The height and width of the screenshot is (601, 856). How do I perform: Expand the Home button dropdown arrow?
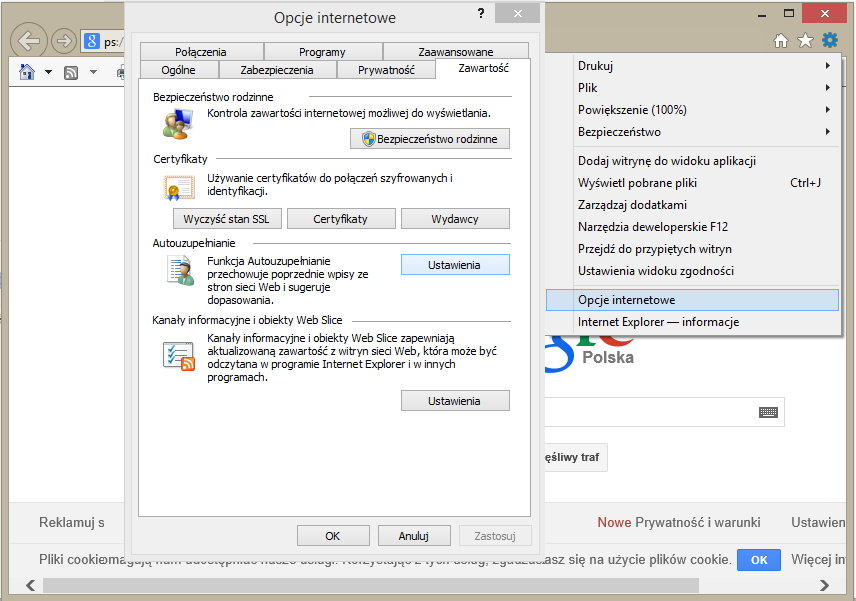(48, 72)
